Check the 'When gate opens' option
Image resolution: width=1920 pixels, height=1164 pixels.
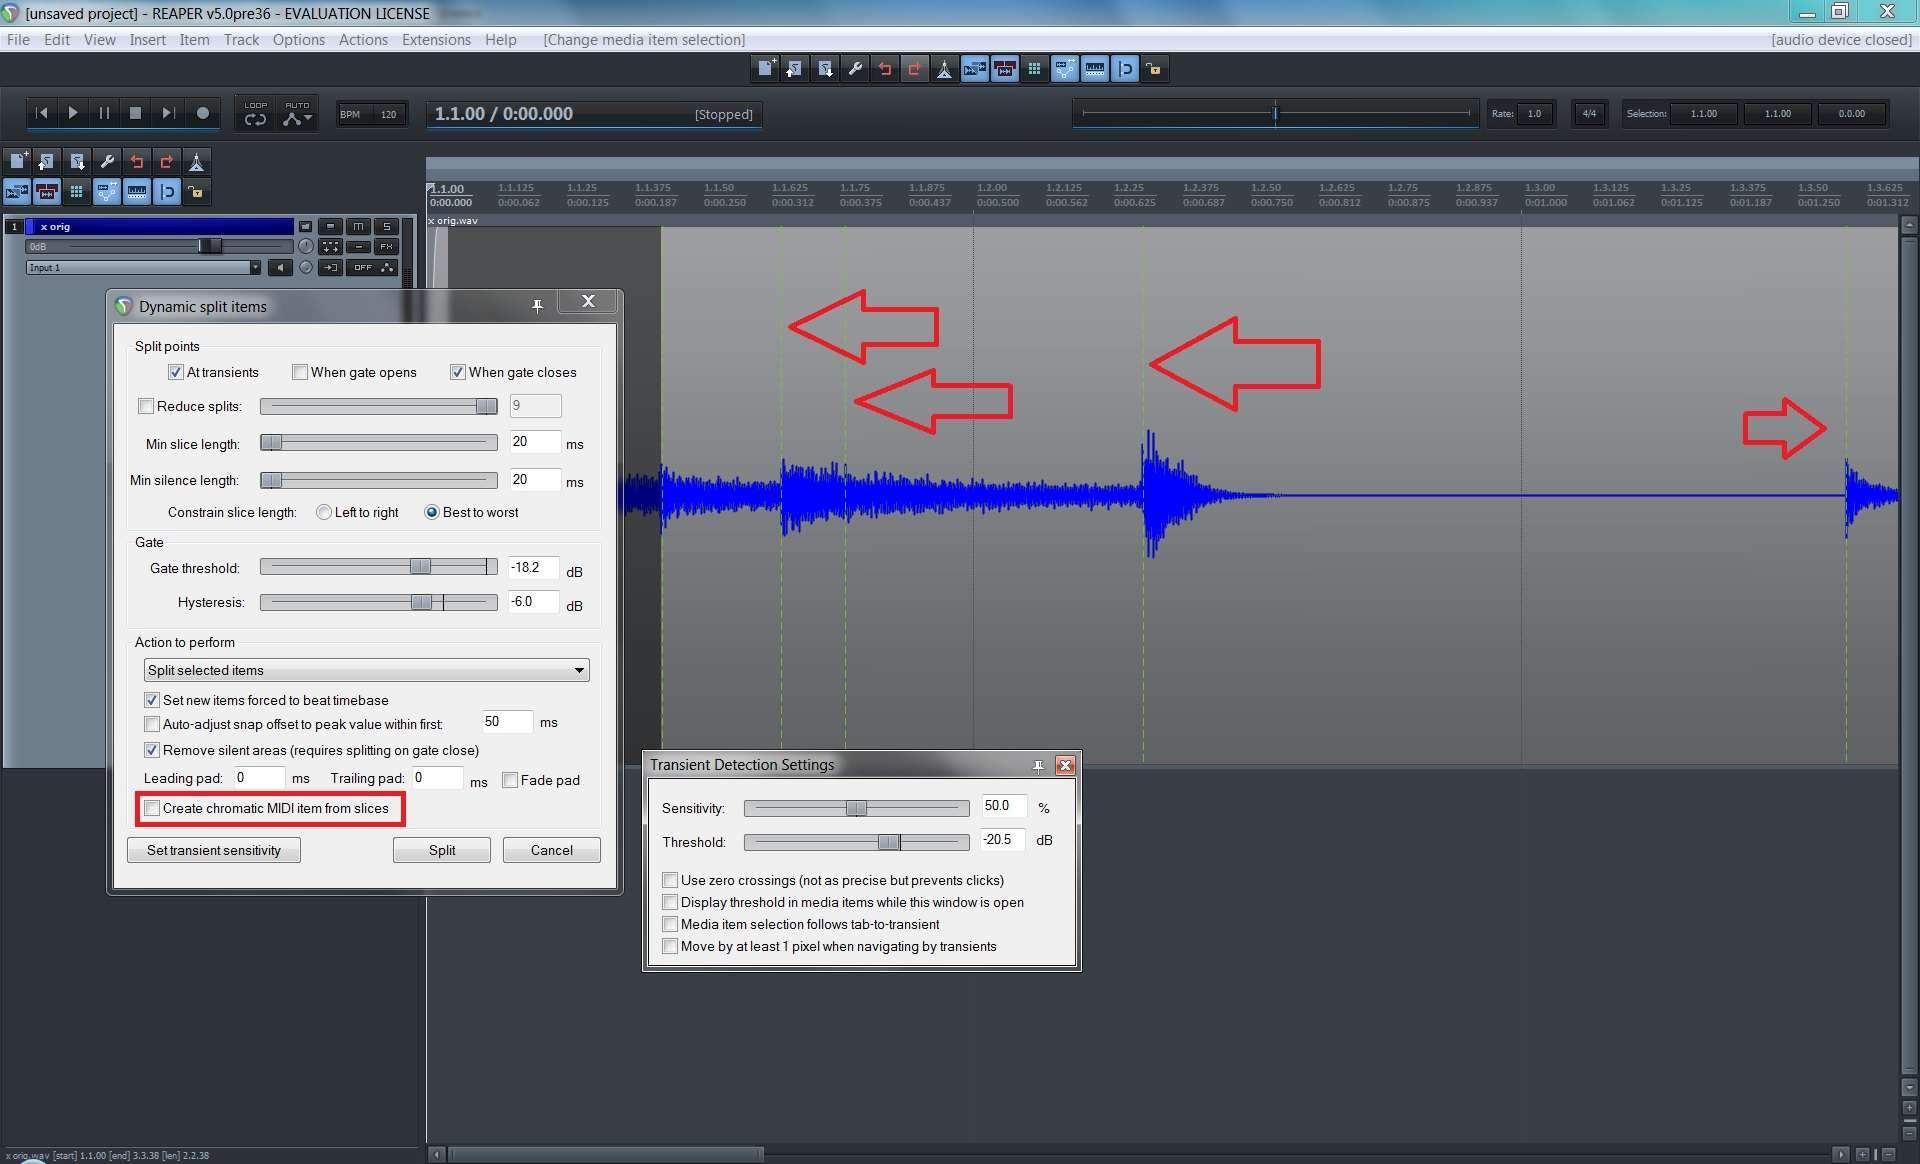coord(300,372)
